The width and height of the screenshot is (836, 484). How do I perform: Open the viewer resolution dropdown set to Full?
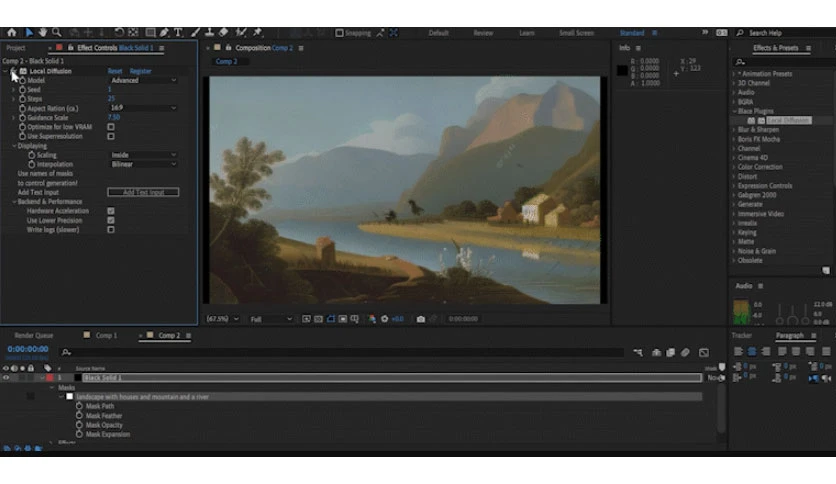point(271,319)
